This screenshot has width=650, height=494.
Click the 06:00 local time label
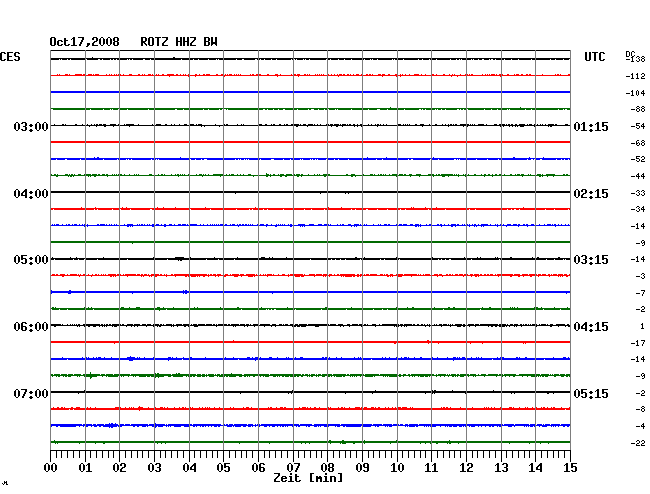(31, 327)
